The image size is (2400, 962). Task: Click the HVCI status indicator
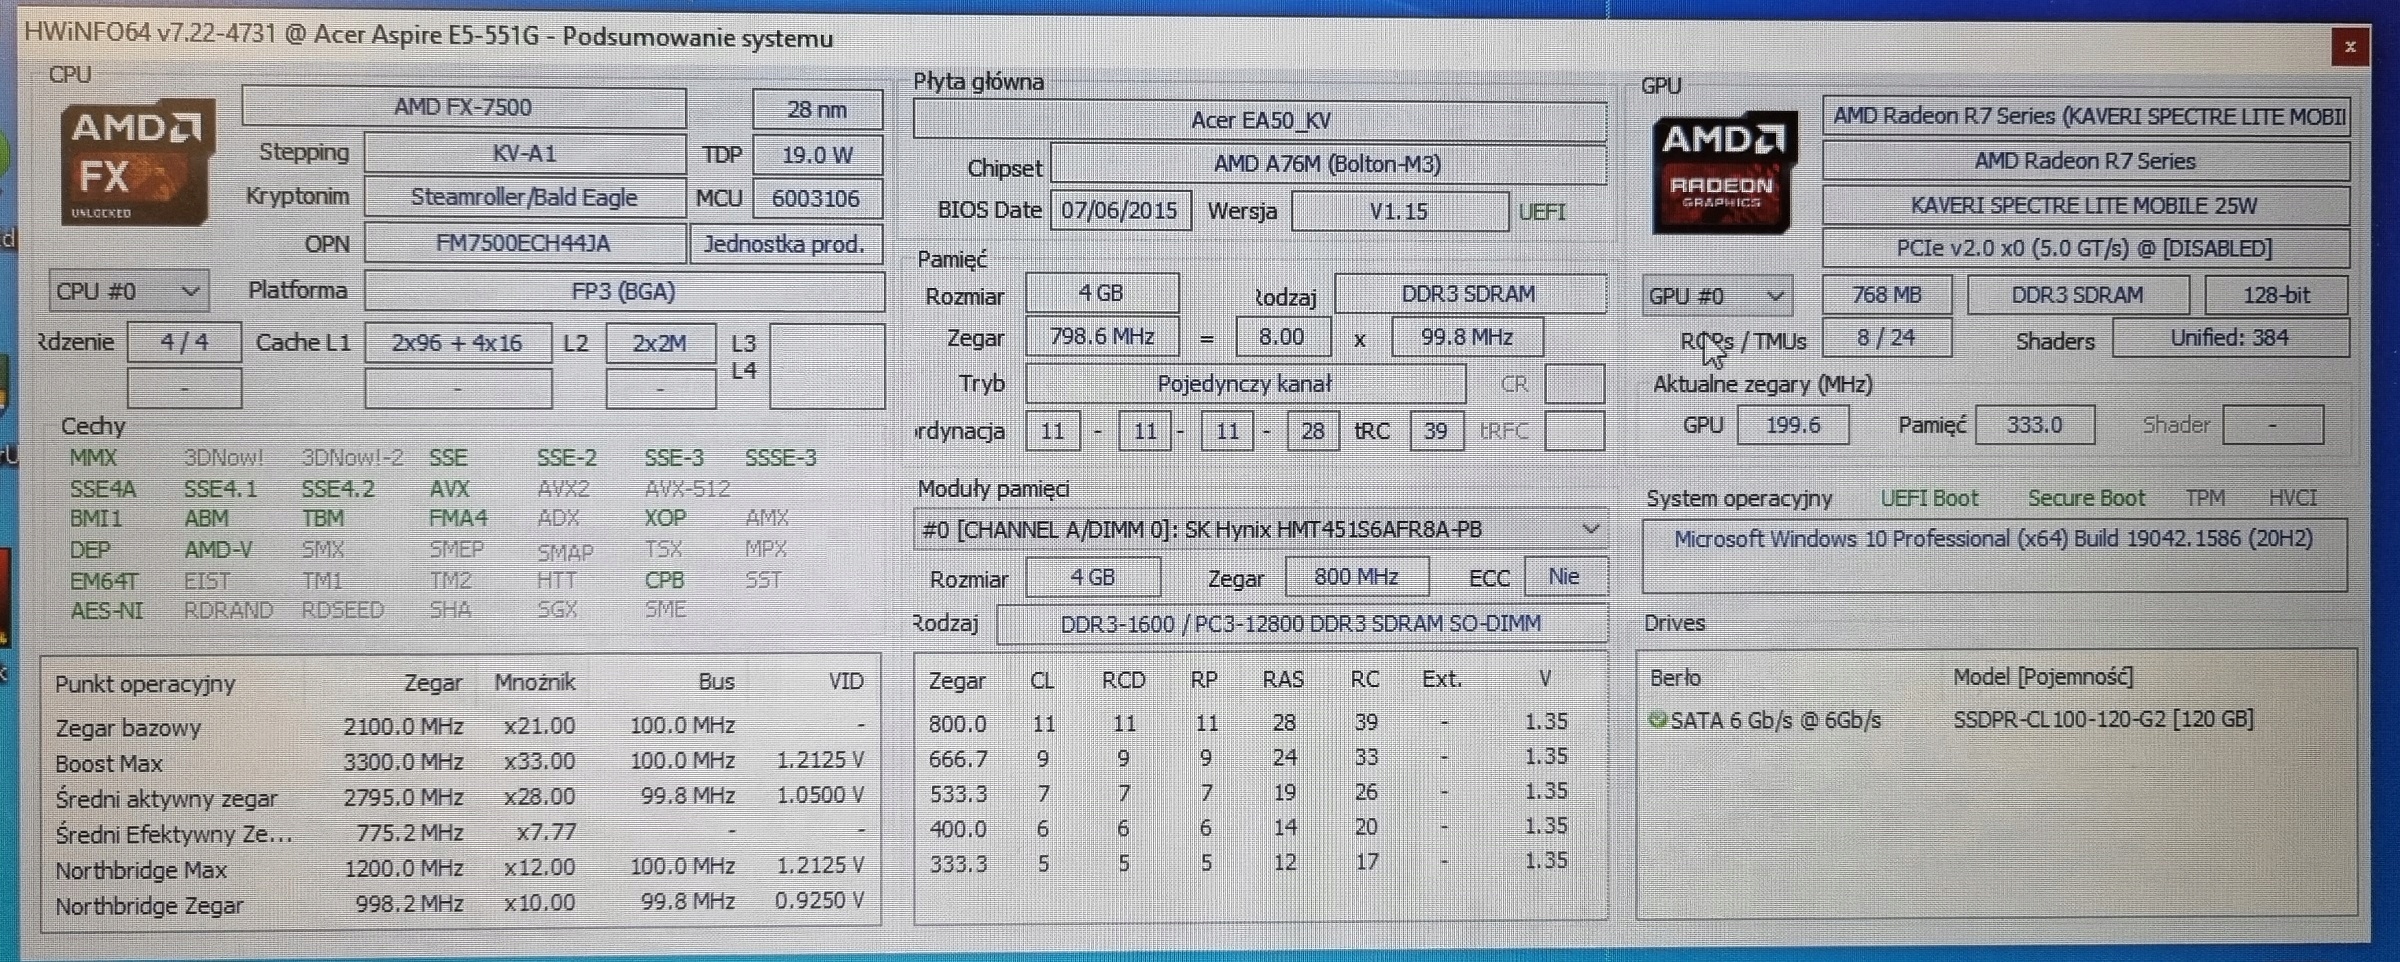(x=2291, y=498)
